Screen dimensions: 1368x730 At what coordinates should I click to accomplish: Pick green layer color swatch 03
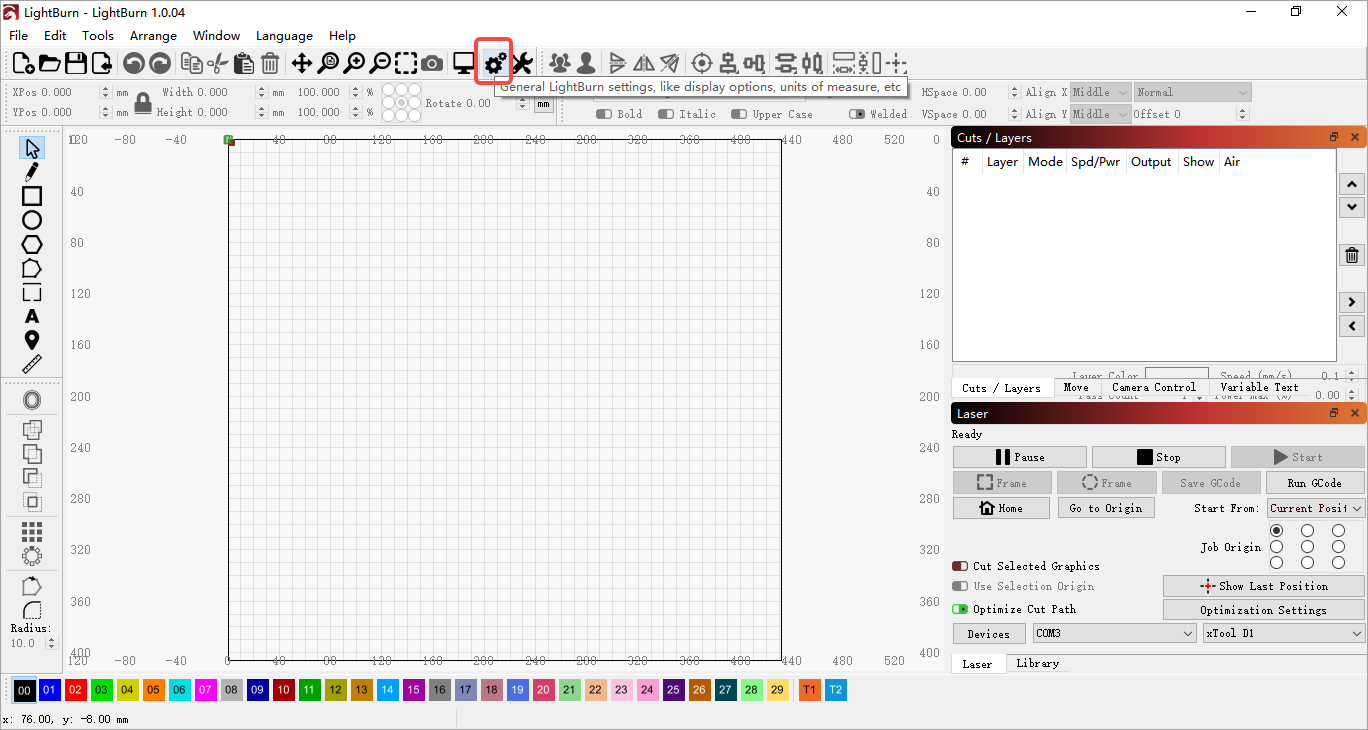tap(102, 690)
